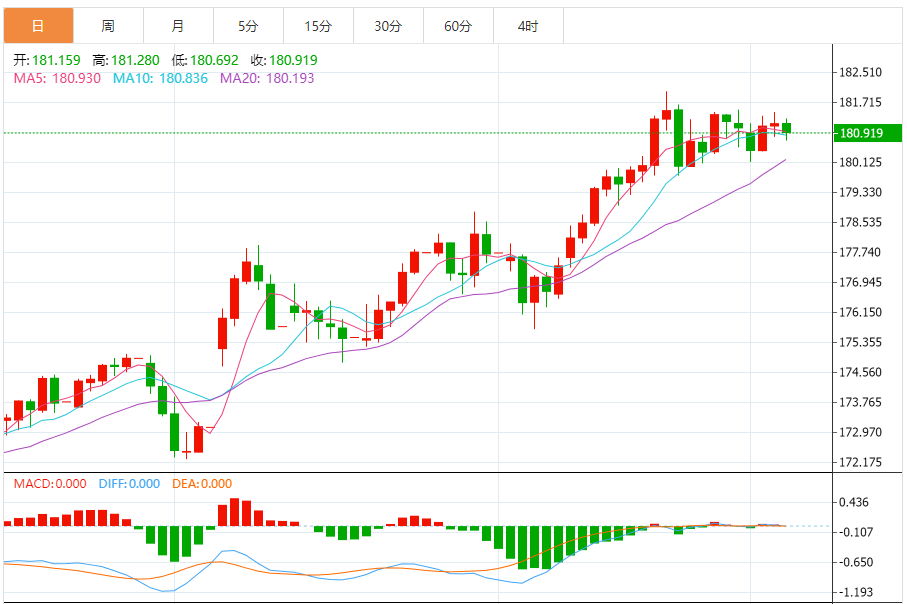Image resolution: width=907 pixels, height=604 pixels.
Task: Select the 日 daily timeframe tab
Action: pyautogui.click(x=38, y=26)
